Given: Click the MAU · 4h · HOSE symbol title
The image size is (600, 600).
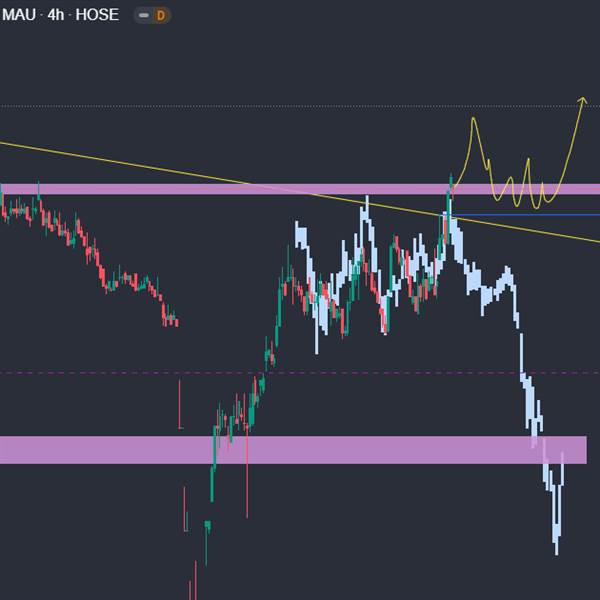Looking at the screenshot, I should coord(60,15).
